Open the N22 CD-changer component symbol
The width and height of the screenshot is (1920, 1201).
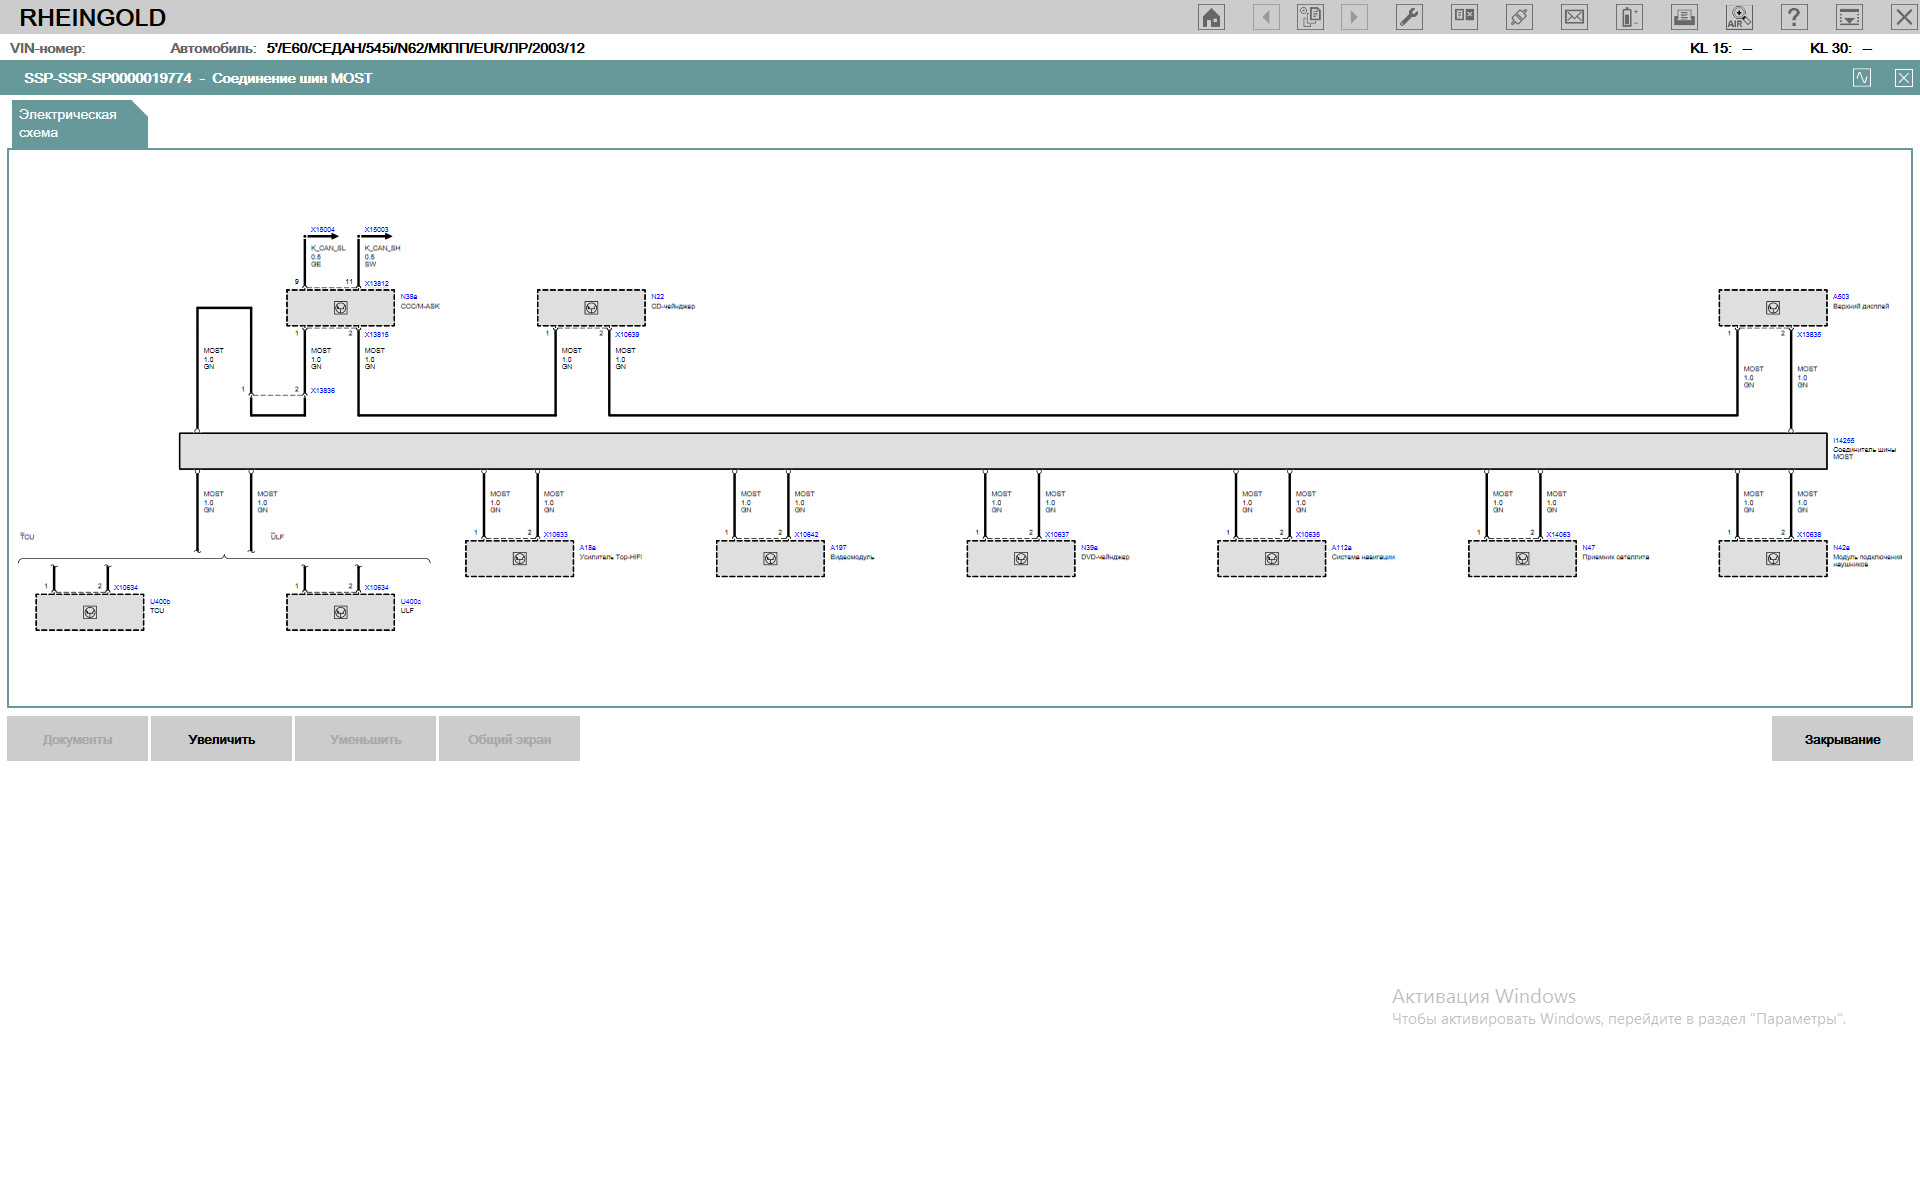point(591,308)
